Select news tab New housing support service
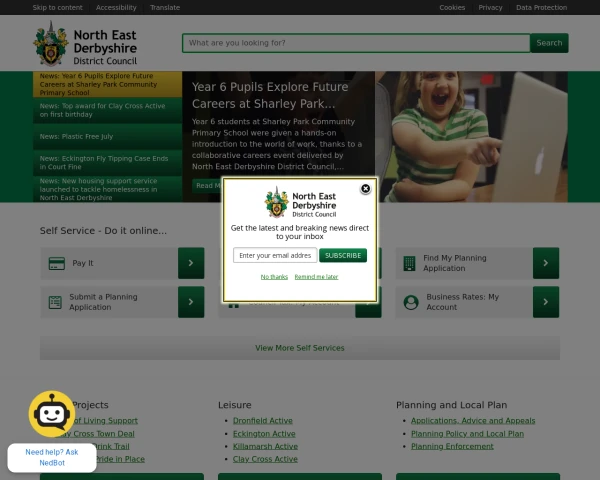This screenshot has width=600, height=480. tap(108, 189)
